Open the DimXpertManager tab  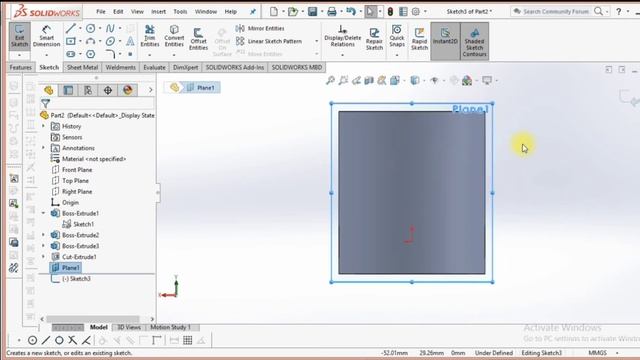point(108,90)
